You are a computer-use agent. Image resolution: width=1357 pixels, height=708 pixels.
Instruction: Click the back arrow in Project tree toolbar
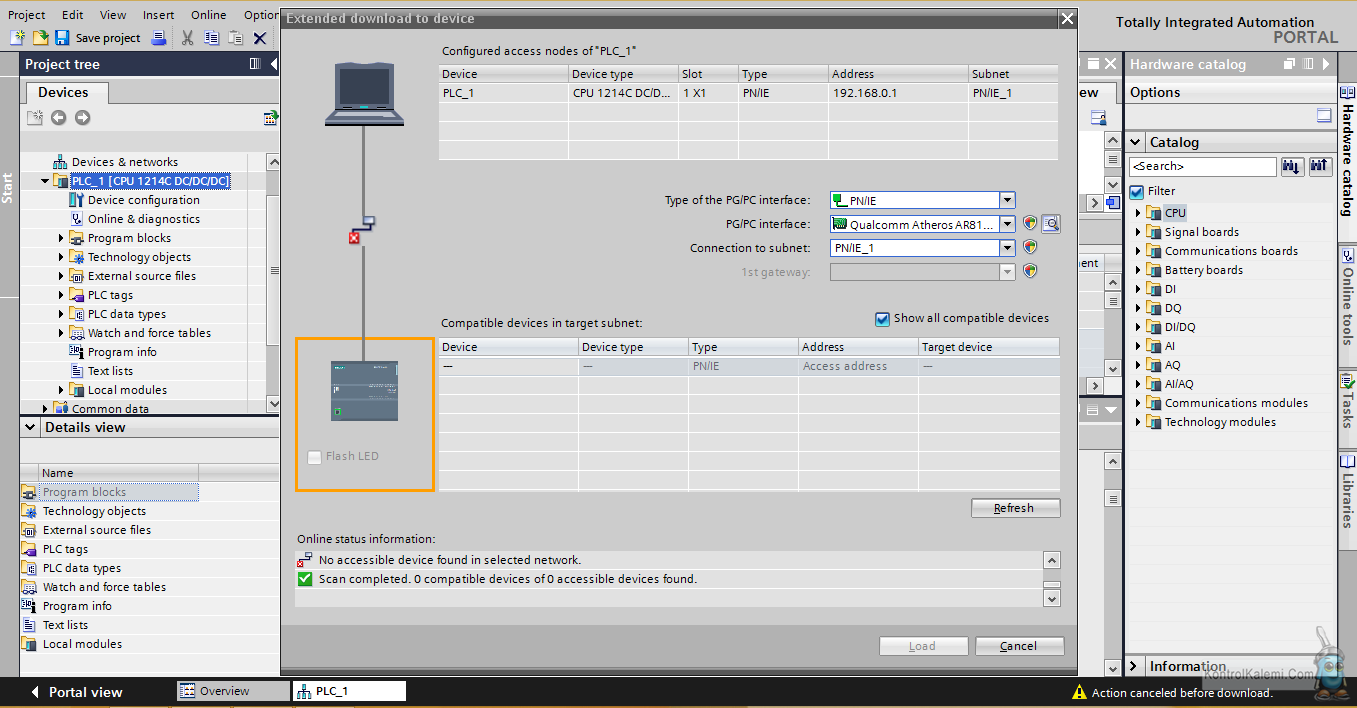click(x=58, y=118)
